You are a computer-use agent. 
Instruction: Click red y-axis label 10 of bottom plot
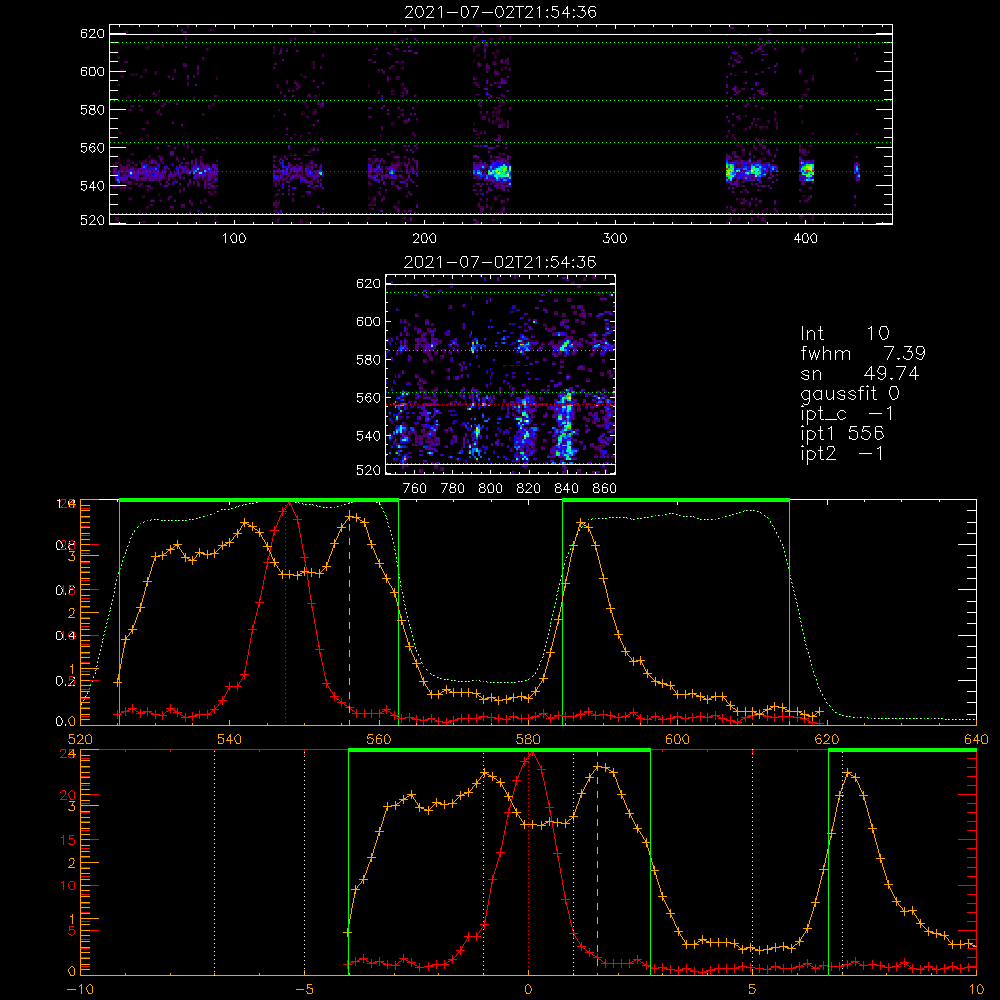point(68,886)
